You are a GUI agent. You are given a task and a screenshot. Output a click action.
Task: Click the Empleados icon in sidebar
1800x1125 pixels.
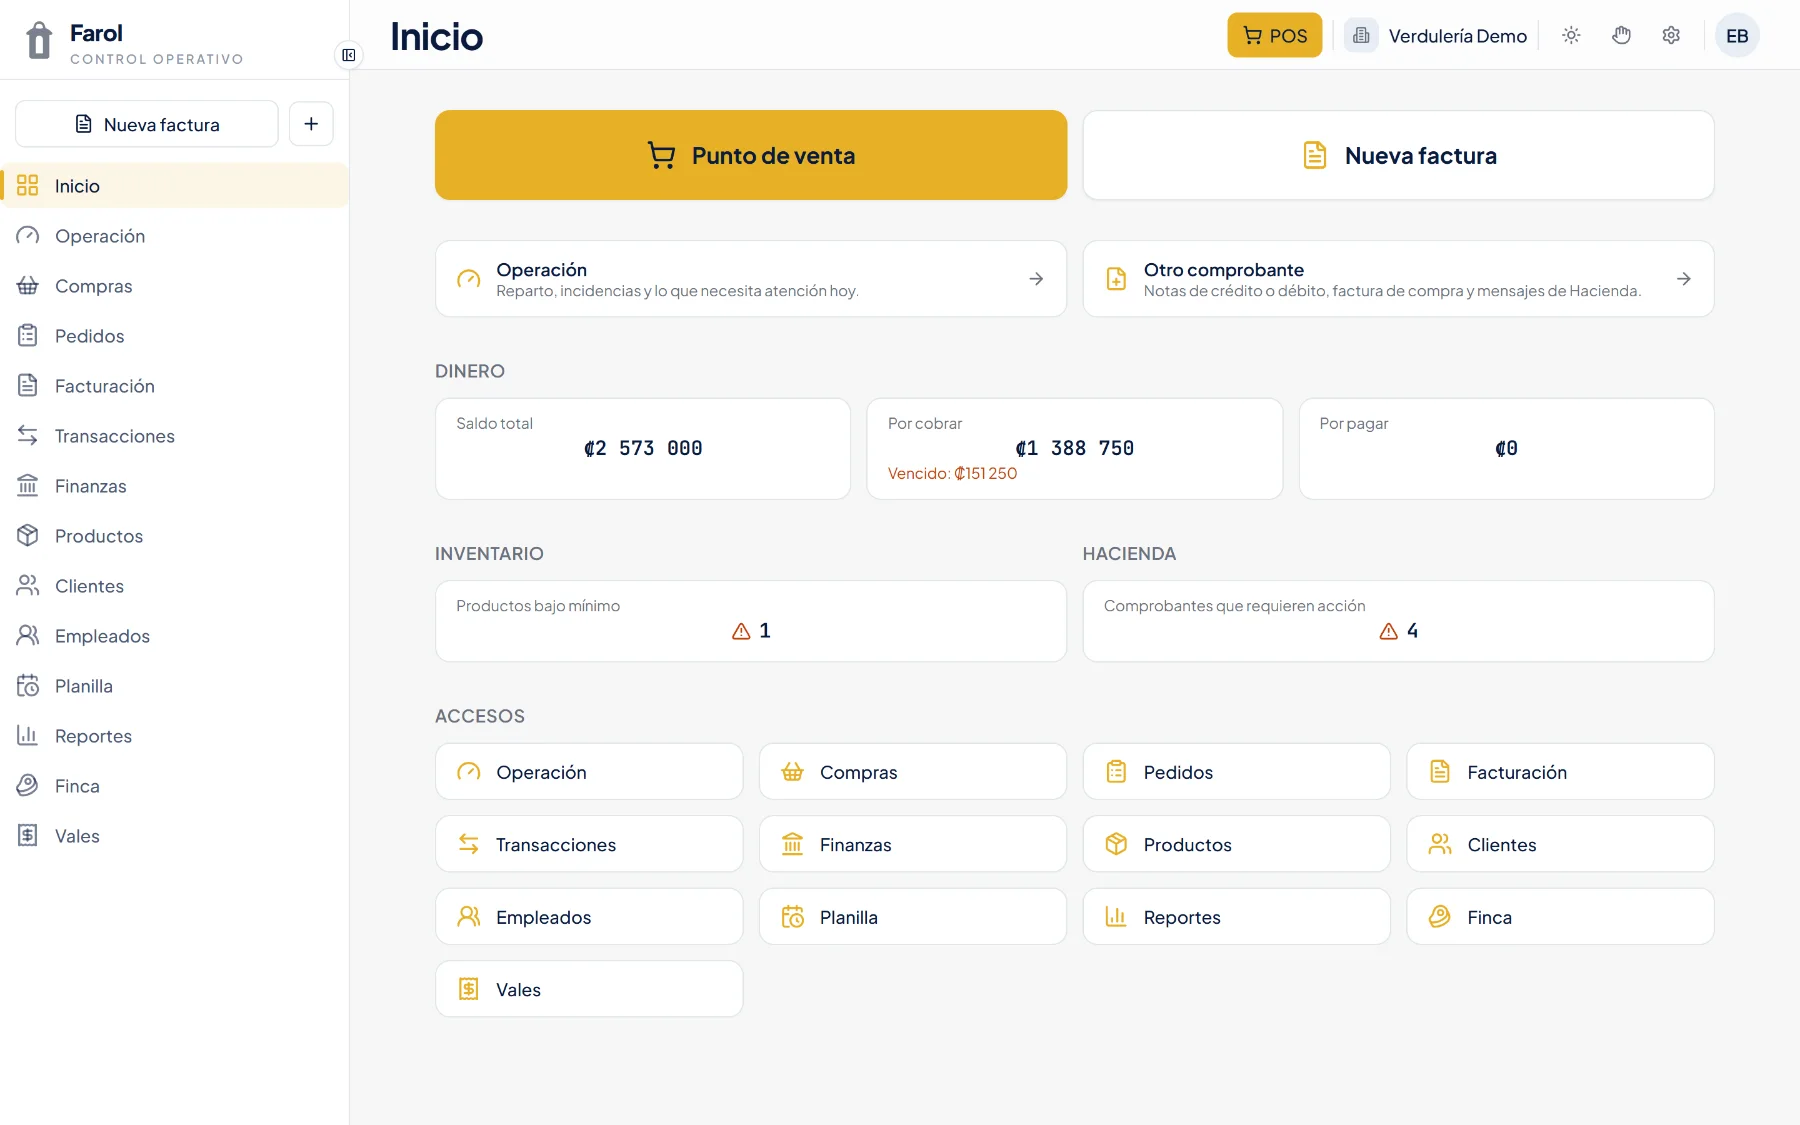tap(28, 636)
